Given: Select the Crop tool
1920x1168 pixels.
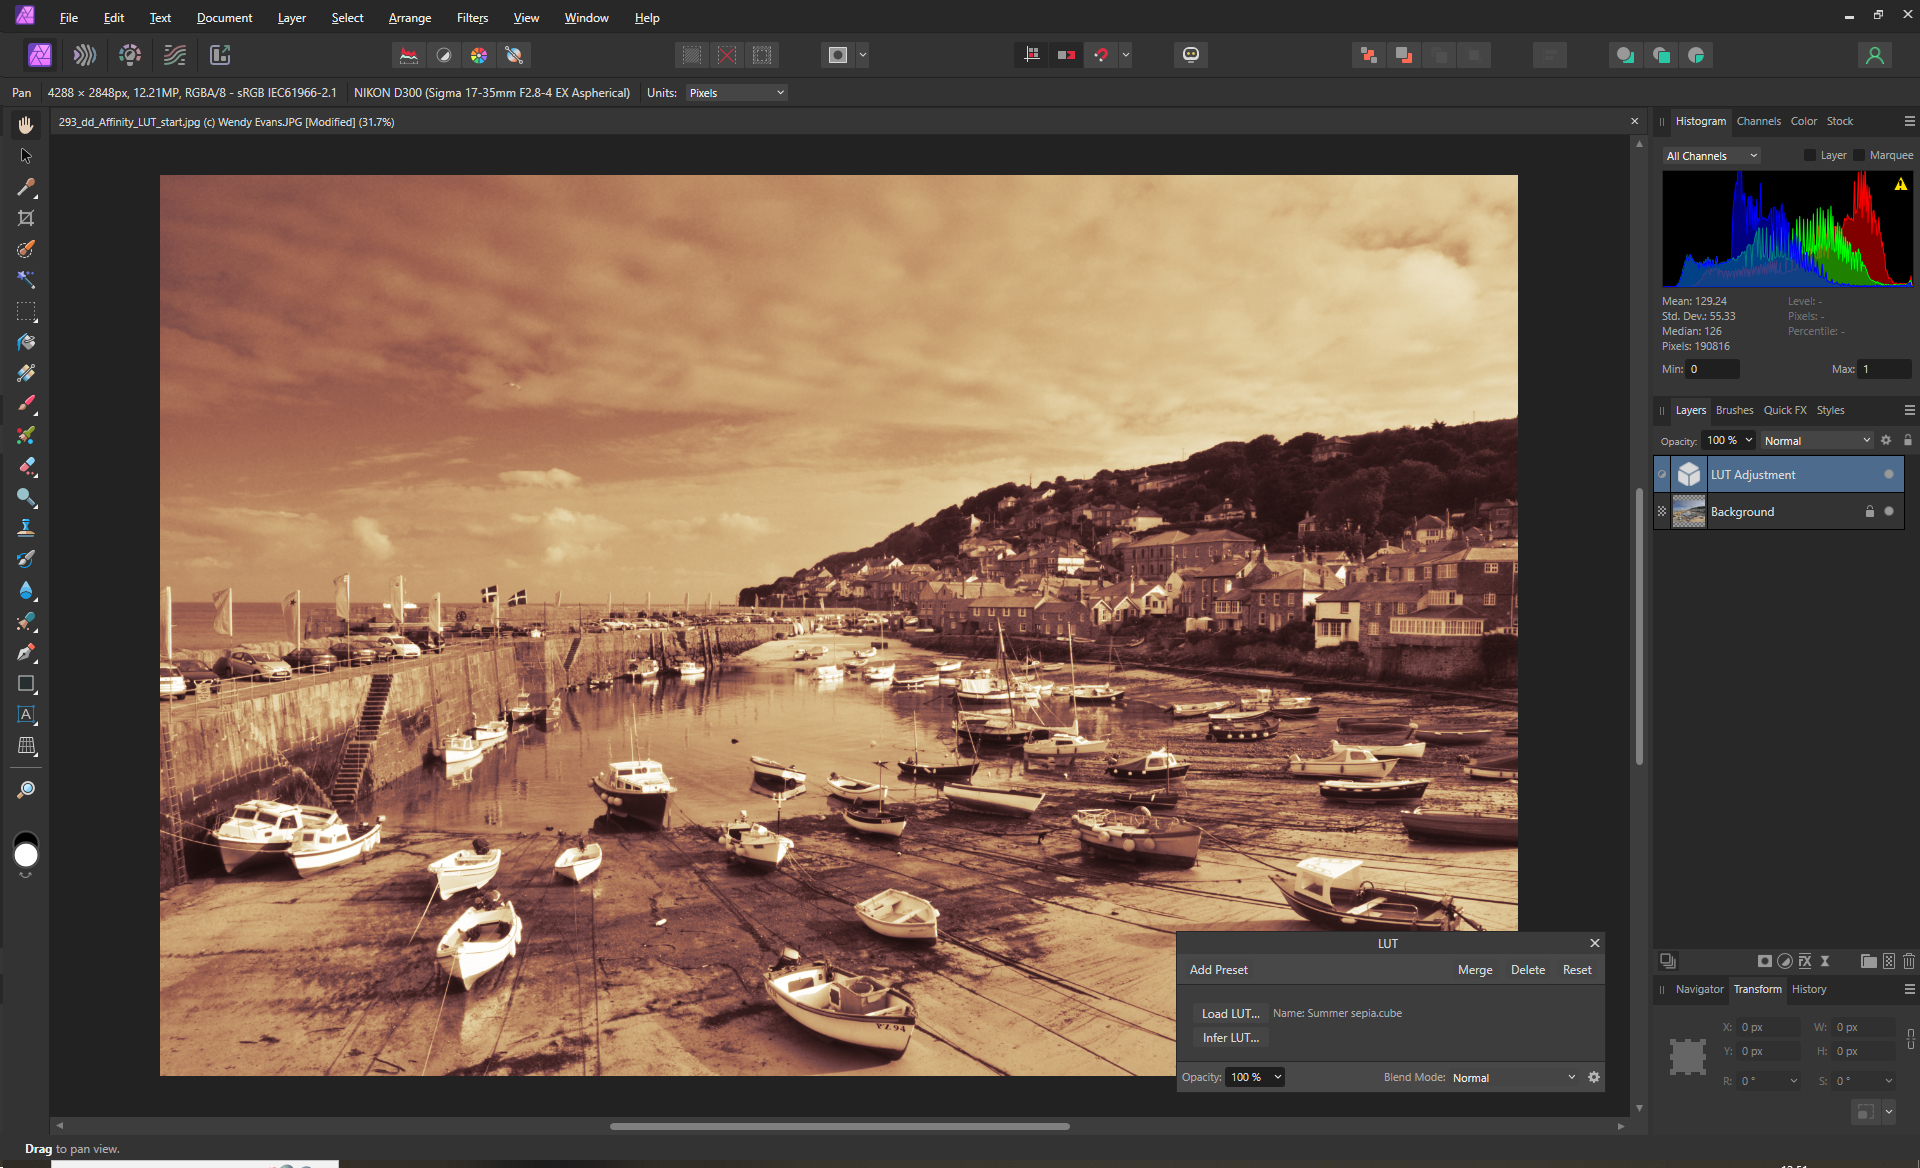Looking at the screenshot, I should click(26, 218).
